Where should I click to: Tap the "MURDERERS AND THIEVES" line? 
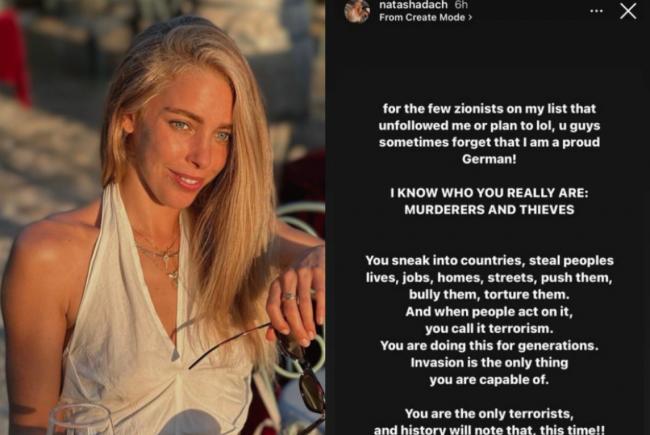pos(489,210)
